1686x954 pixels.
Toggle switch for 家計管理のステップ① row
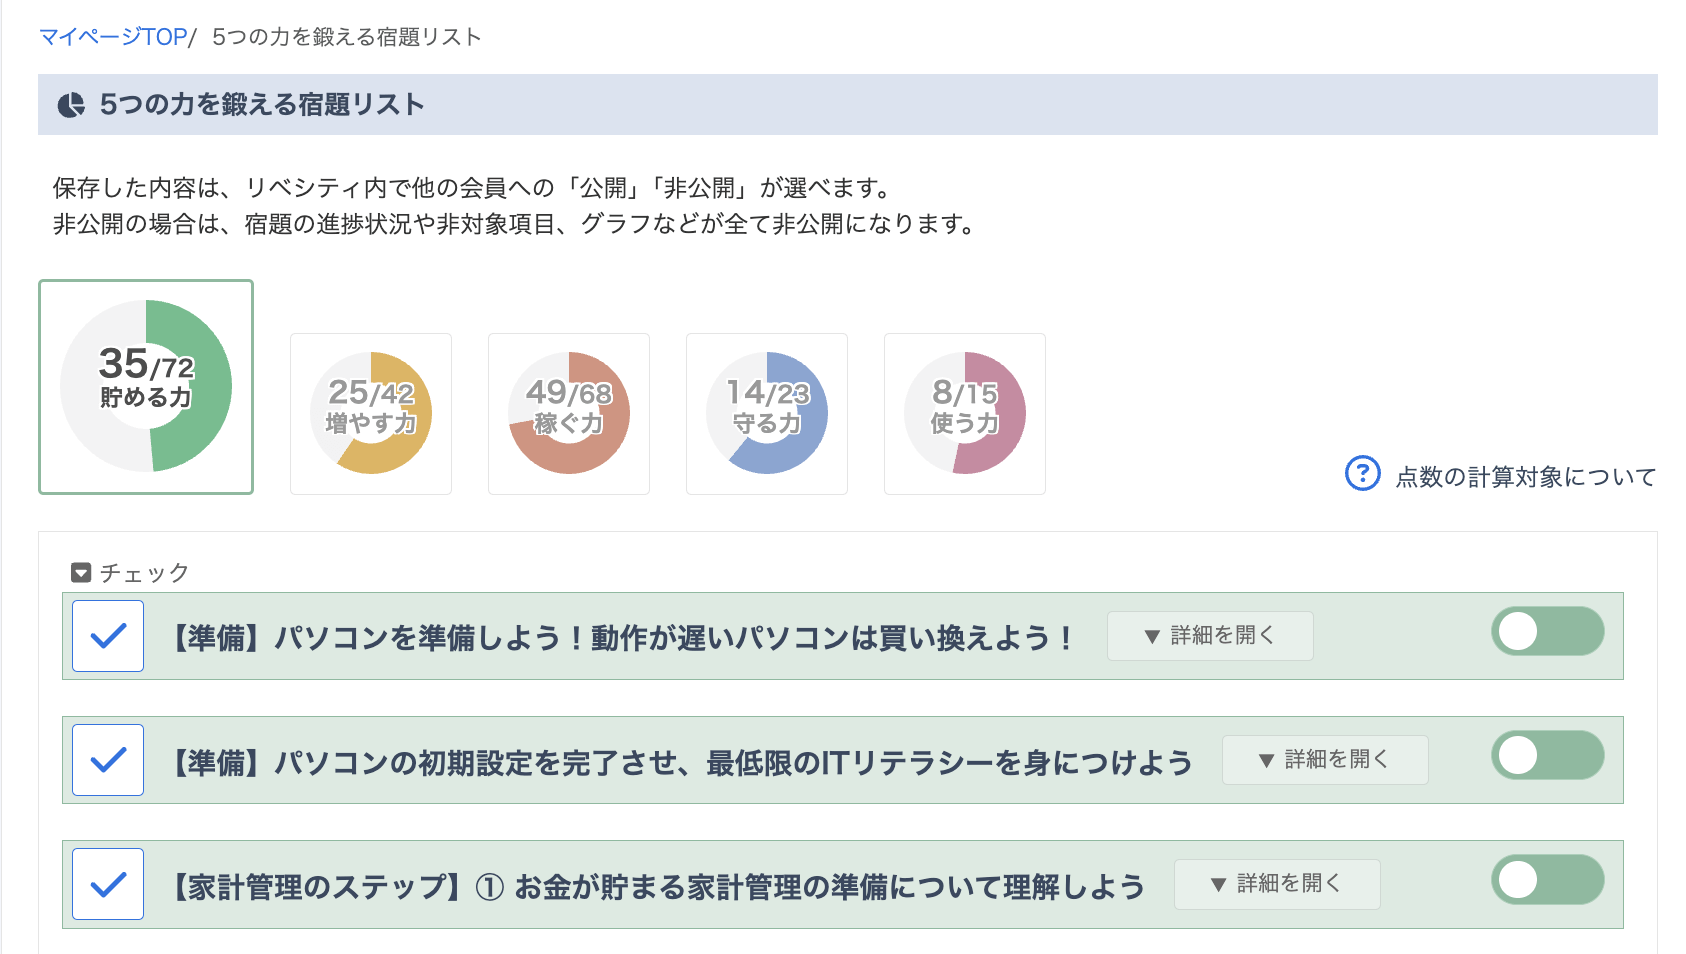[x=1548, y=879]
